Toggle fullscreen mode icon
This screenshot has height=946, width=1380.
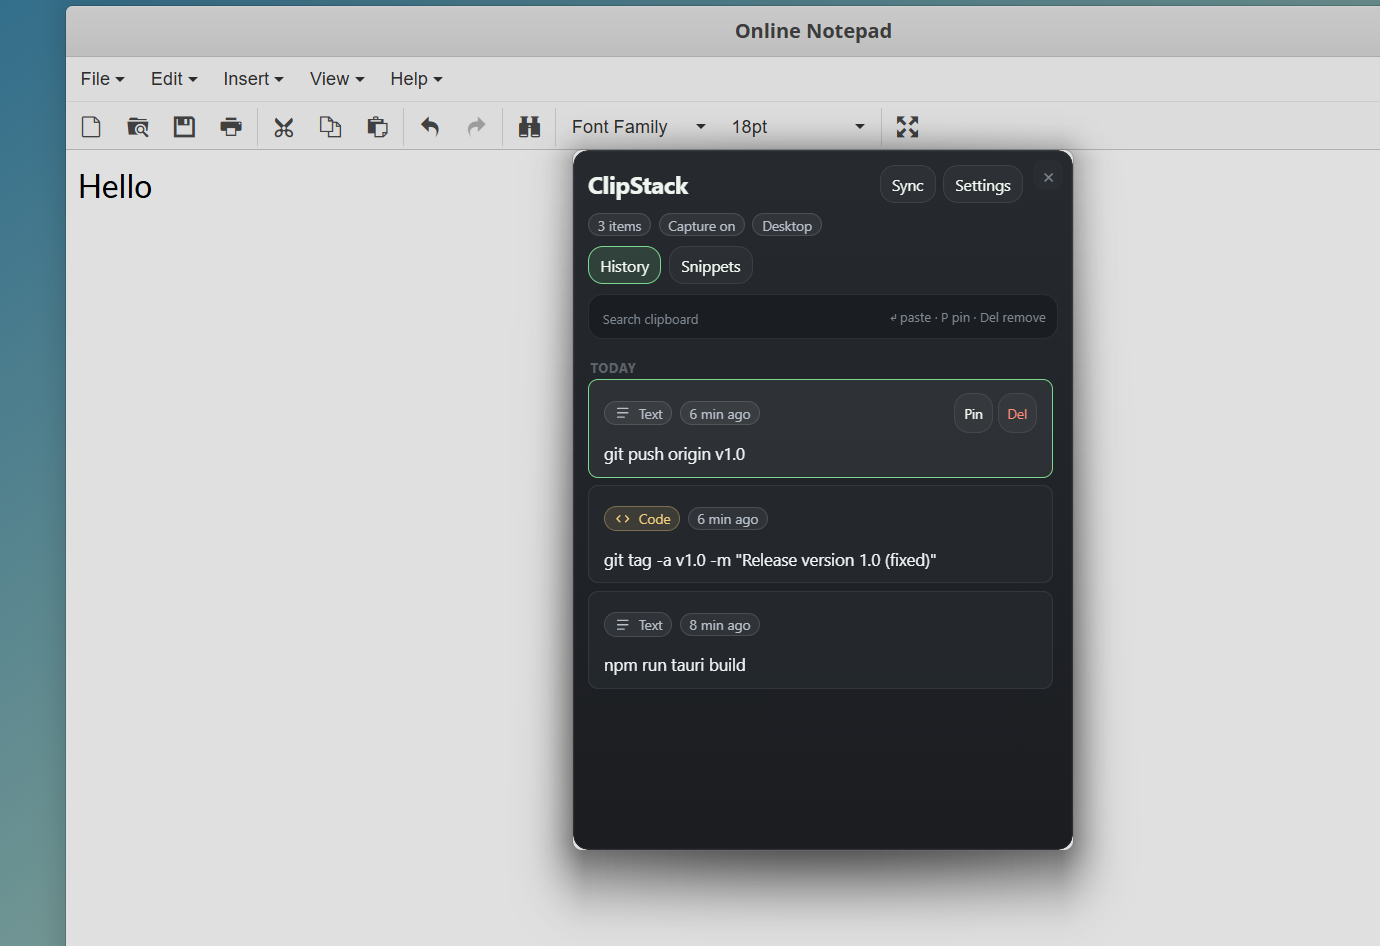[907, 127]
